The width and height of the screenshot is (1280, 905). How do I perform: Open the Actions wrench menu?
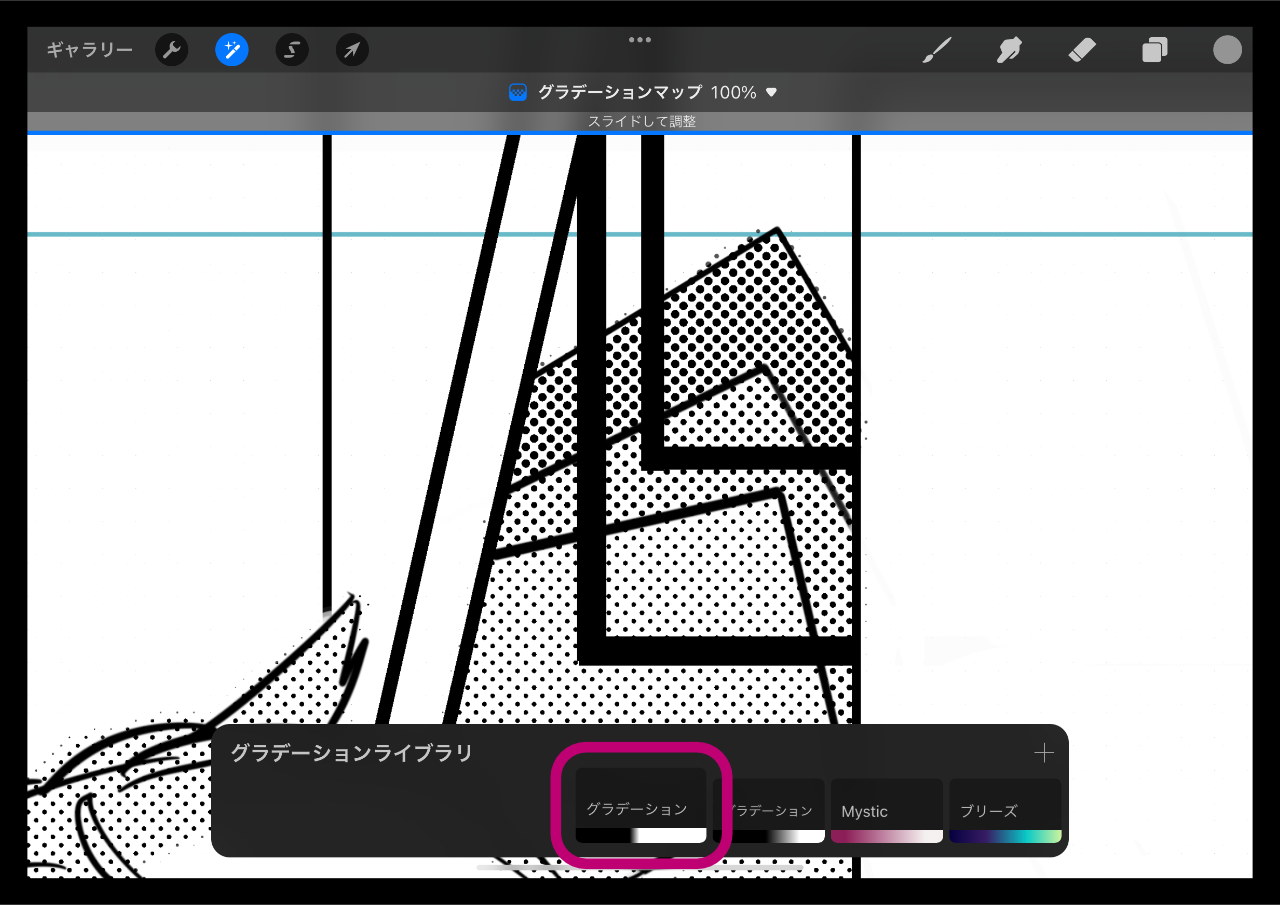(172, 50)
